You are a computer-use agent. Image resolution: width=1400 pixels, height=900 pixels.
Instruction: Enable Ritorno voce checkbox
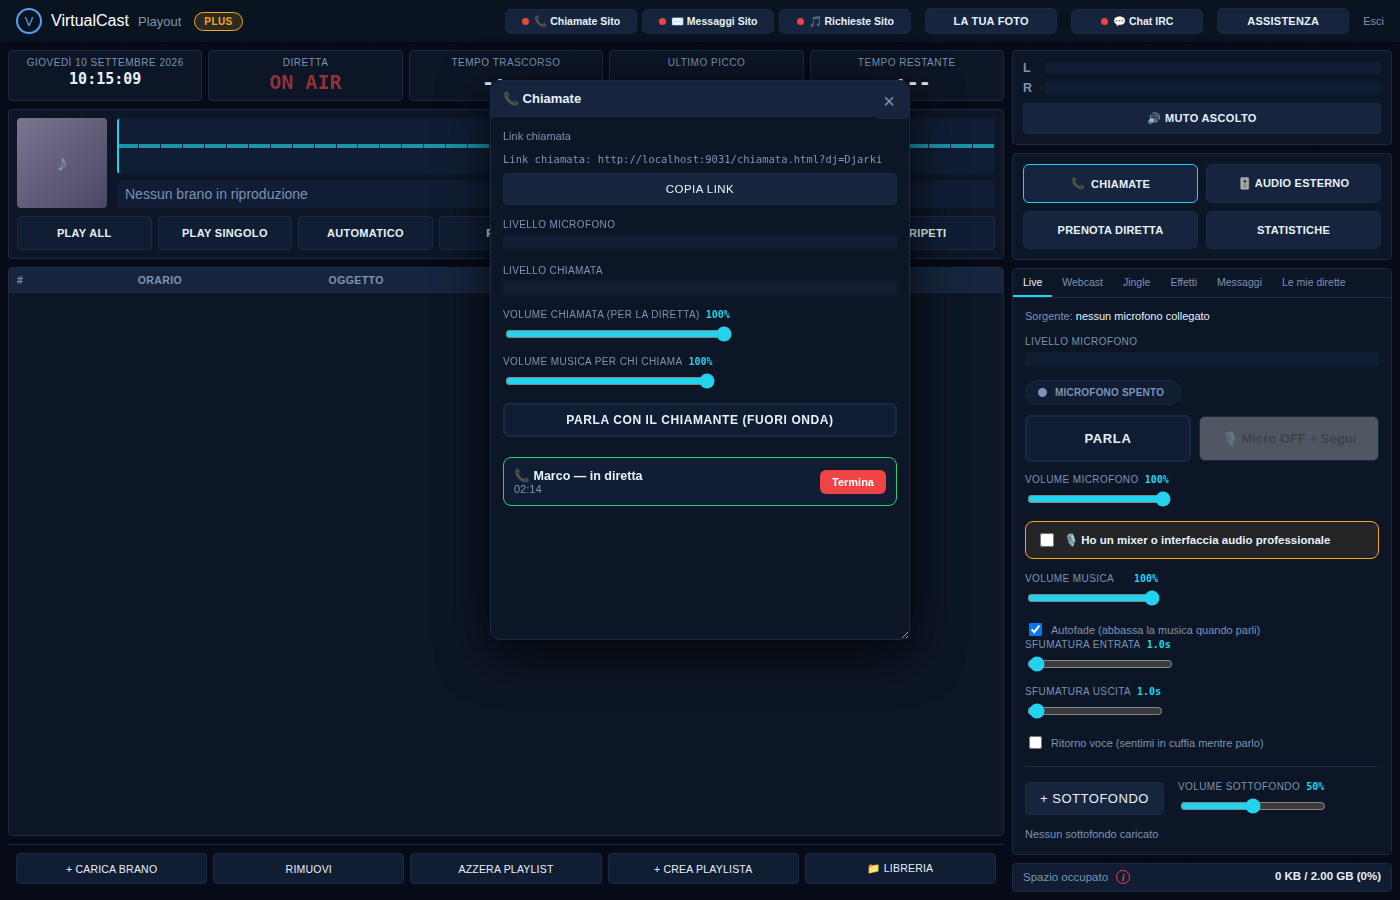pos(1036,743)
